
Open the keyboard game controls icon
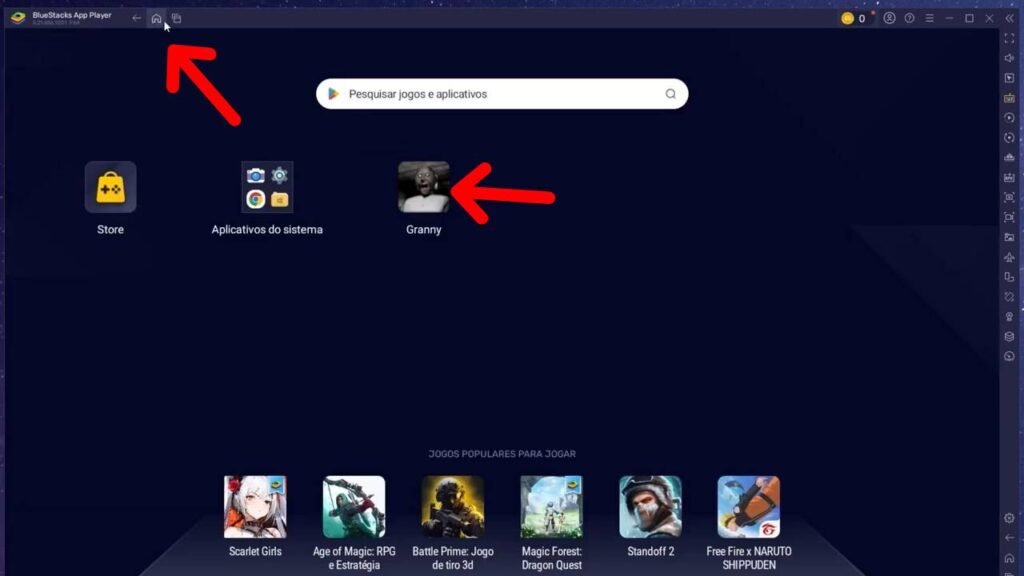[1009, 98]
